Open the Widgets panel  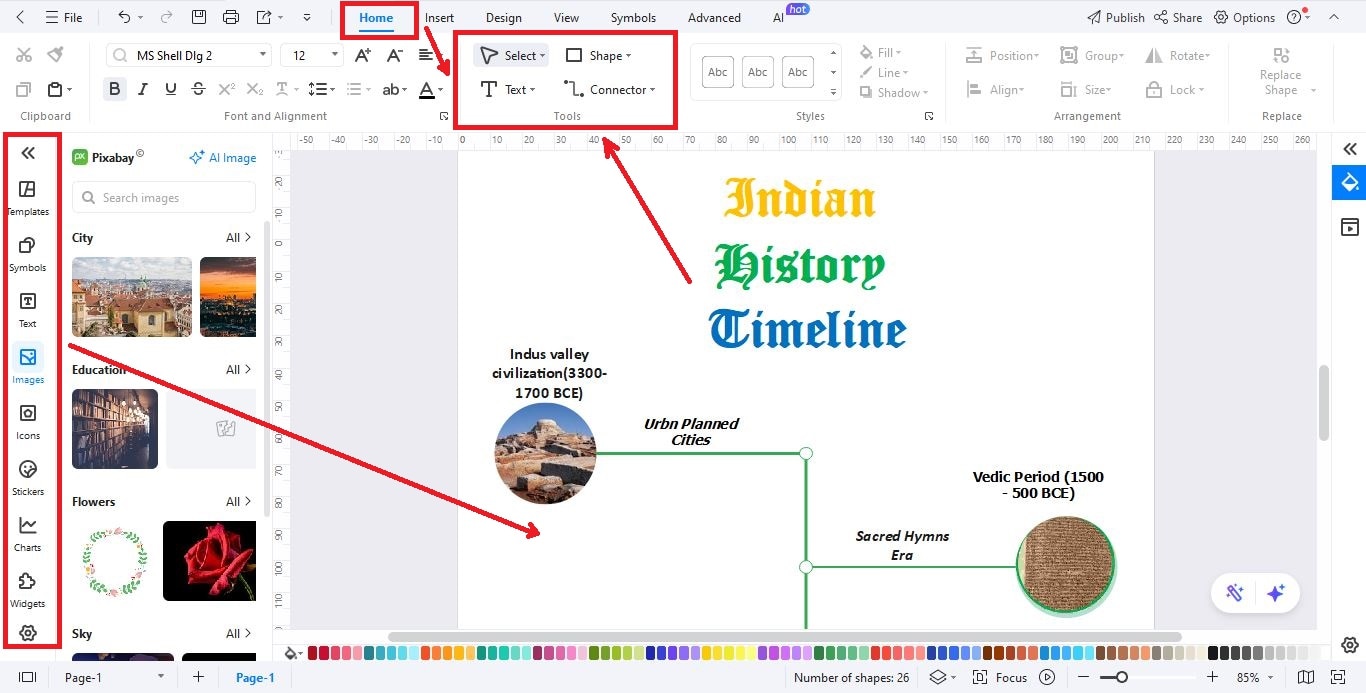click(x=28, y=588)
